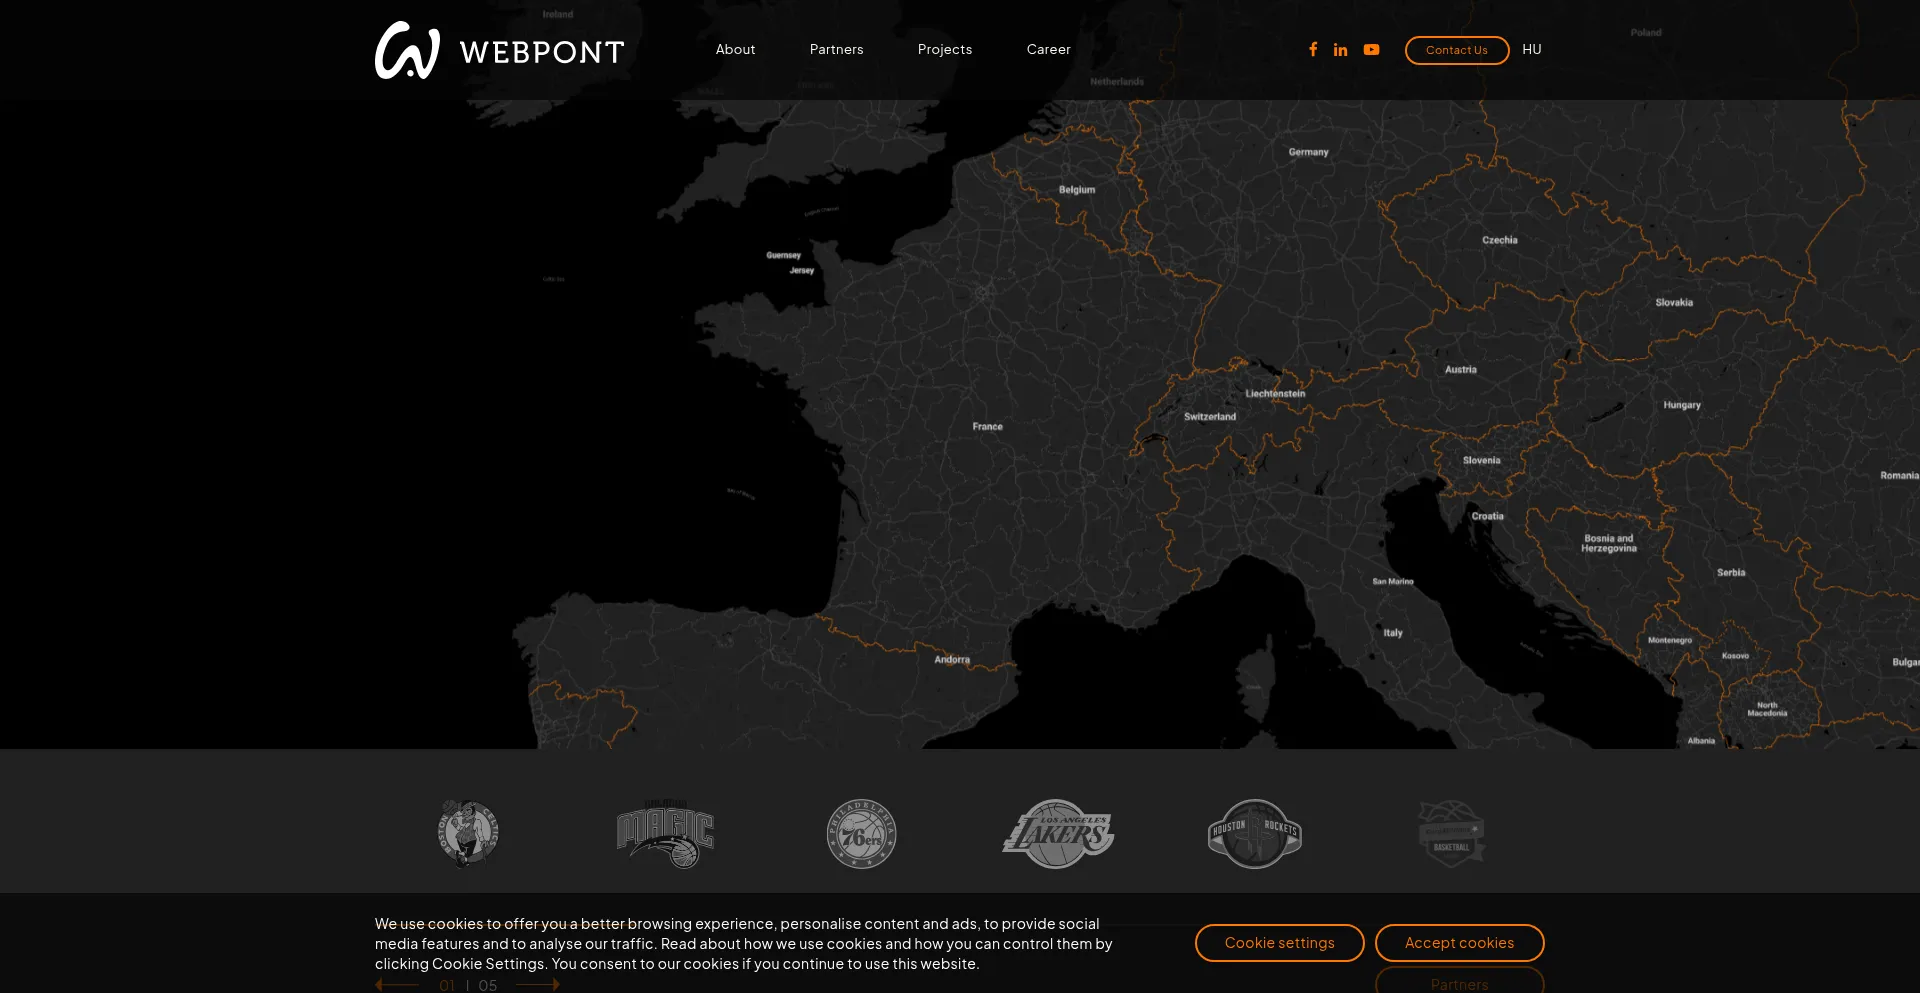Click the faded basketball partner logo
Screen dimensions: 1920x993
pos(1451,834)
